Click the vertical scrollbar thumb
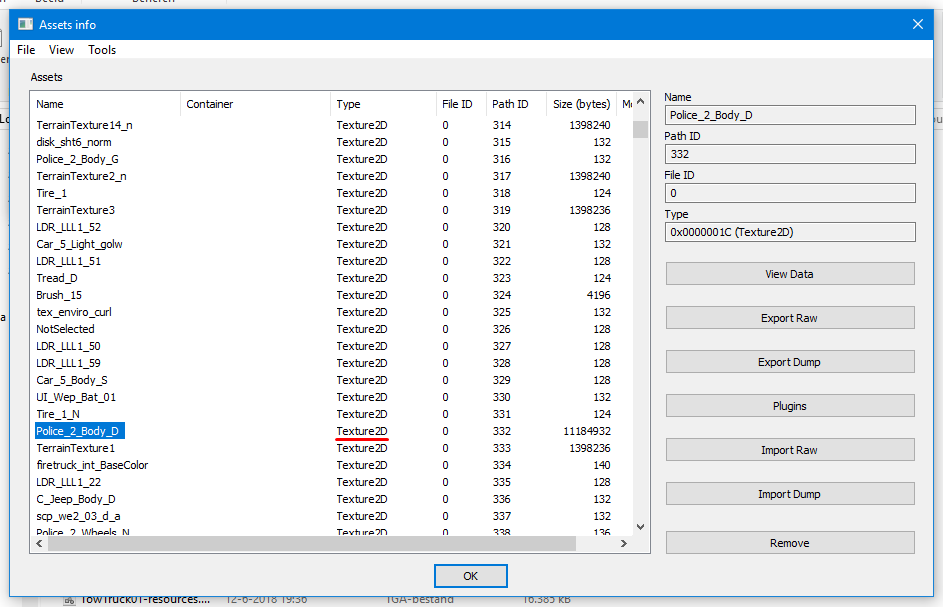The width and height of the screenshot is (943, 607). click(x=640, y=129)
